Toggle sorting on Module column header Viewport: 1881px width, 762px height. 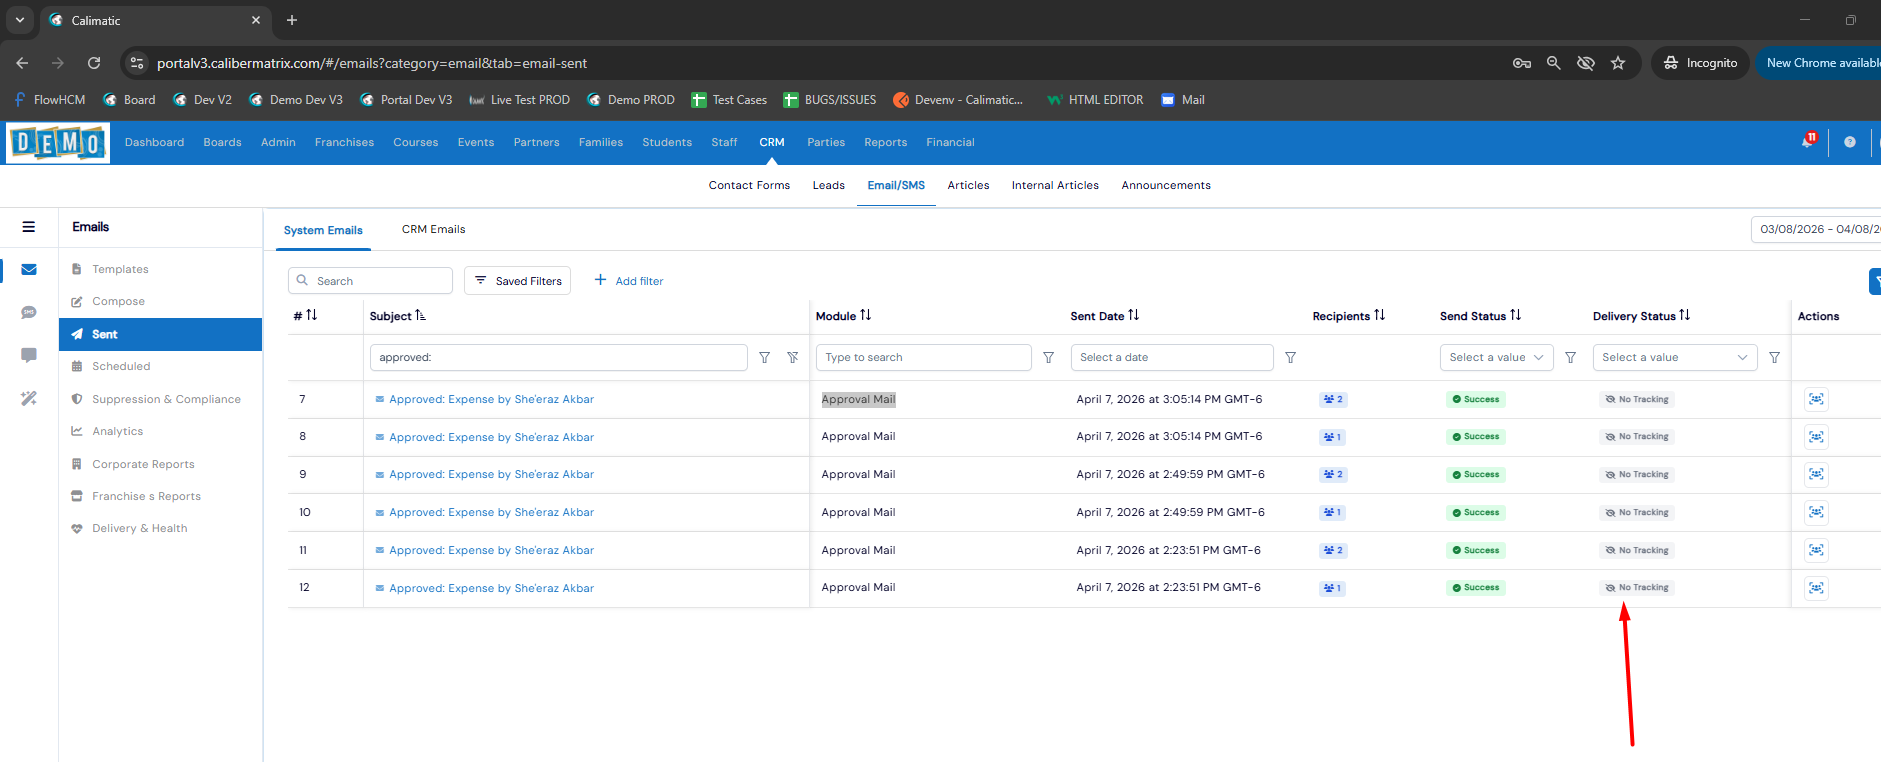pyautogui.click(x=865, y=316)
